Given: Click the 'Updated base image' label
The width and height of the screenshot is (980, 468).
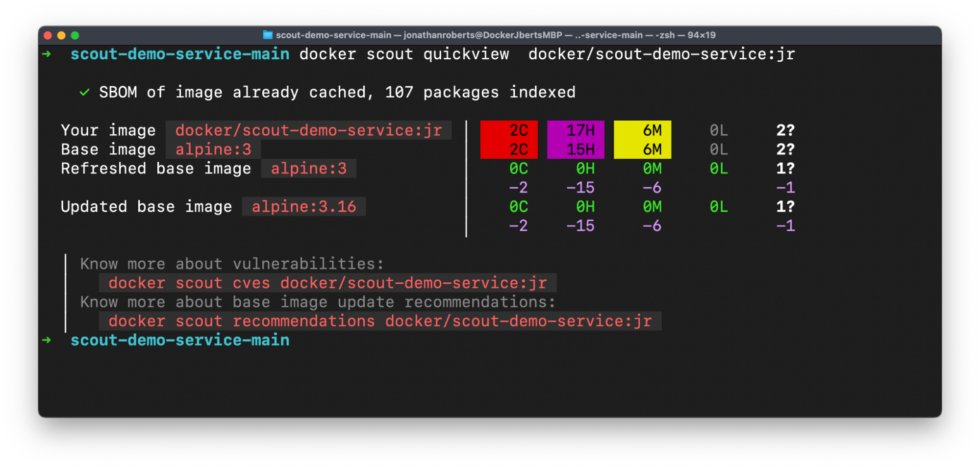Looking at the screenshot, I should pyautogui.click(x=146, y=207).
